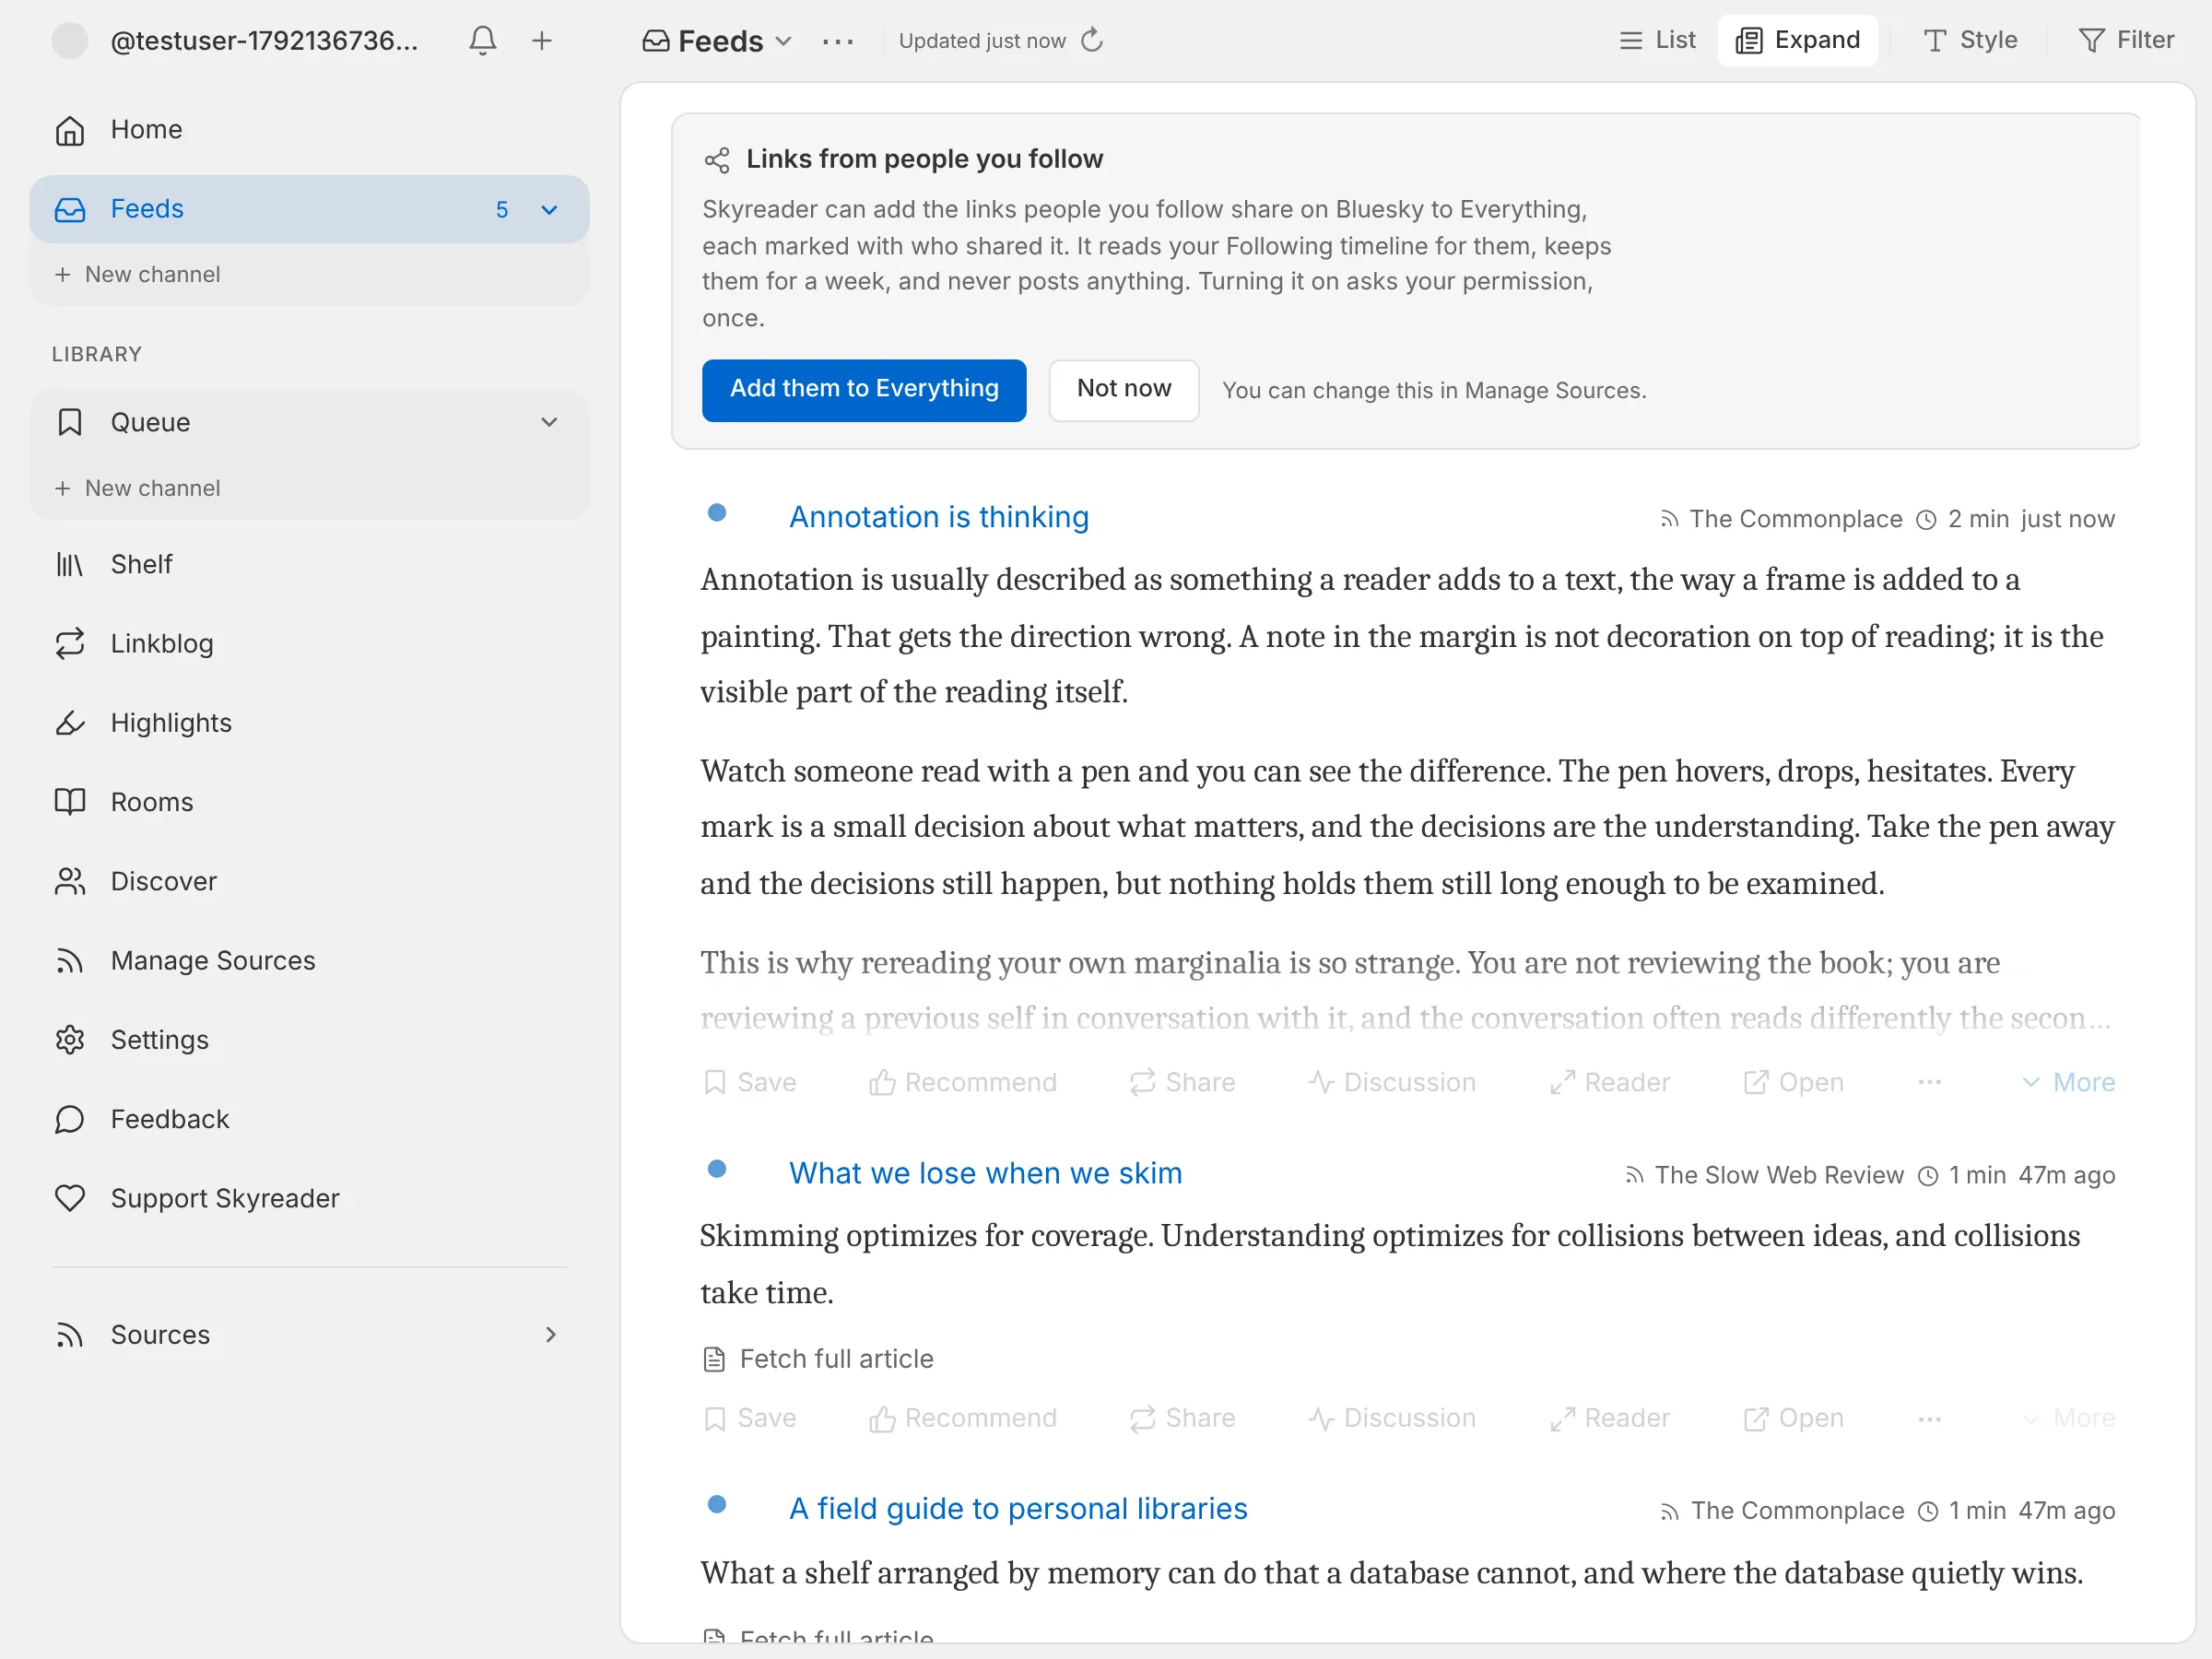Screen dimensions: 2212x1659
Task: Open Linkblog in sidebar
Action: (309, 644)
